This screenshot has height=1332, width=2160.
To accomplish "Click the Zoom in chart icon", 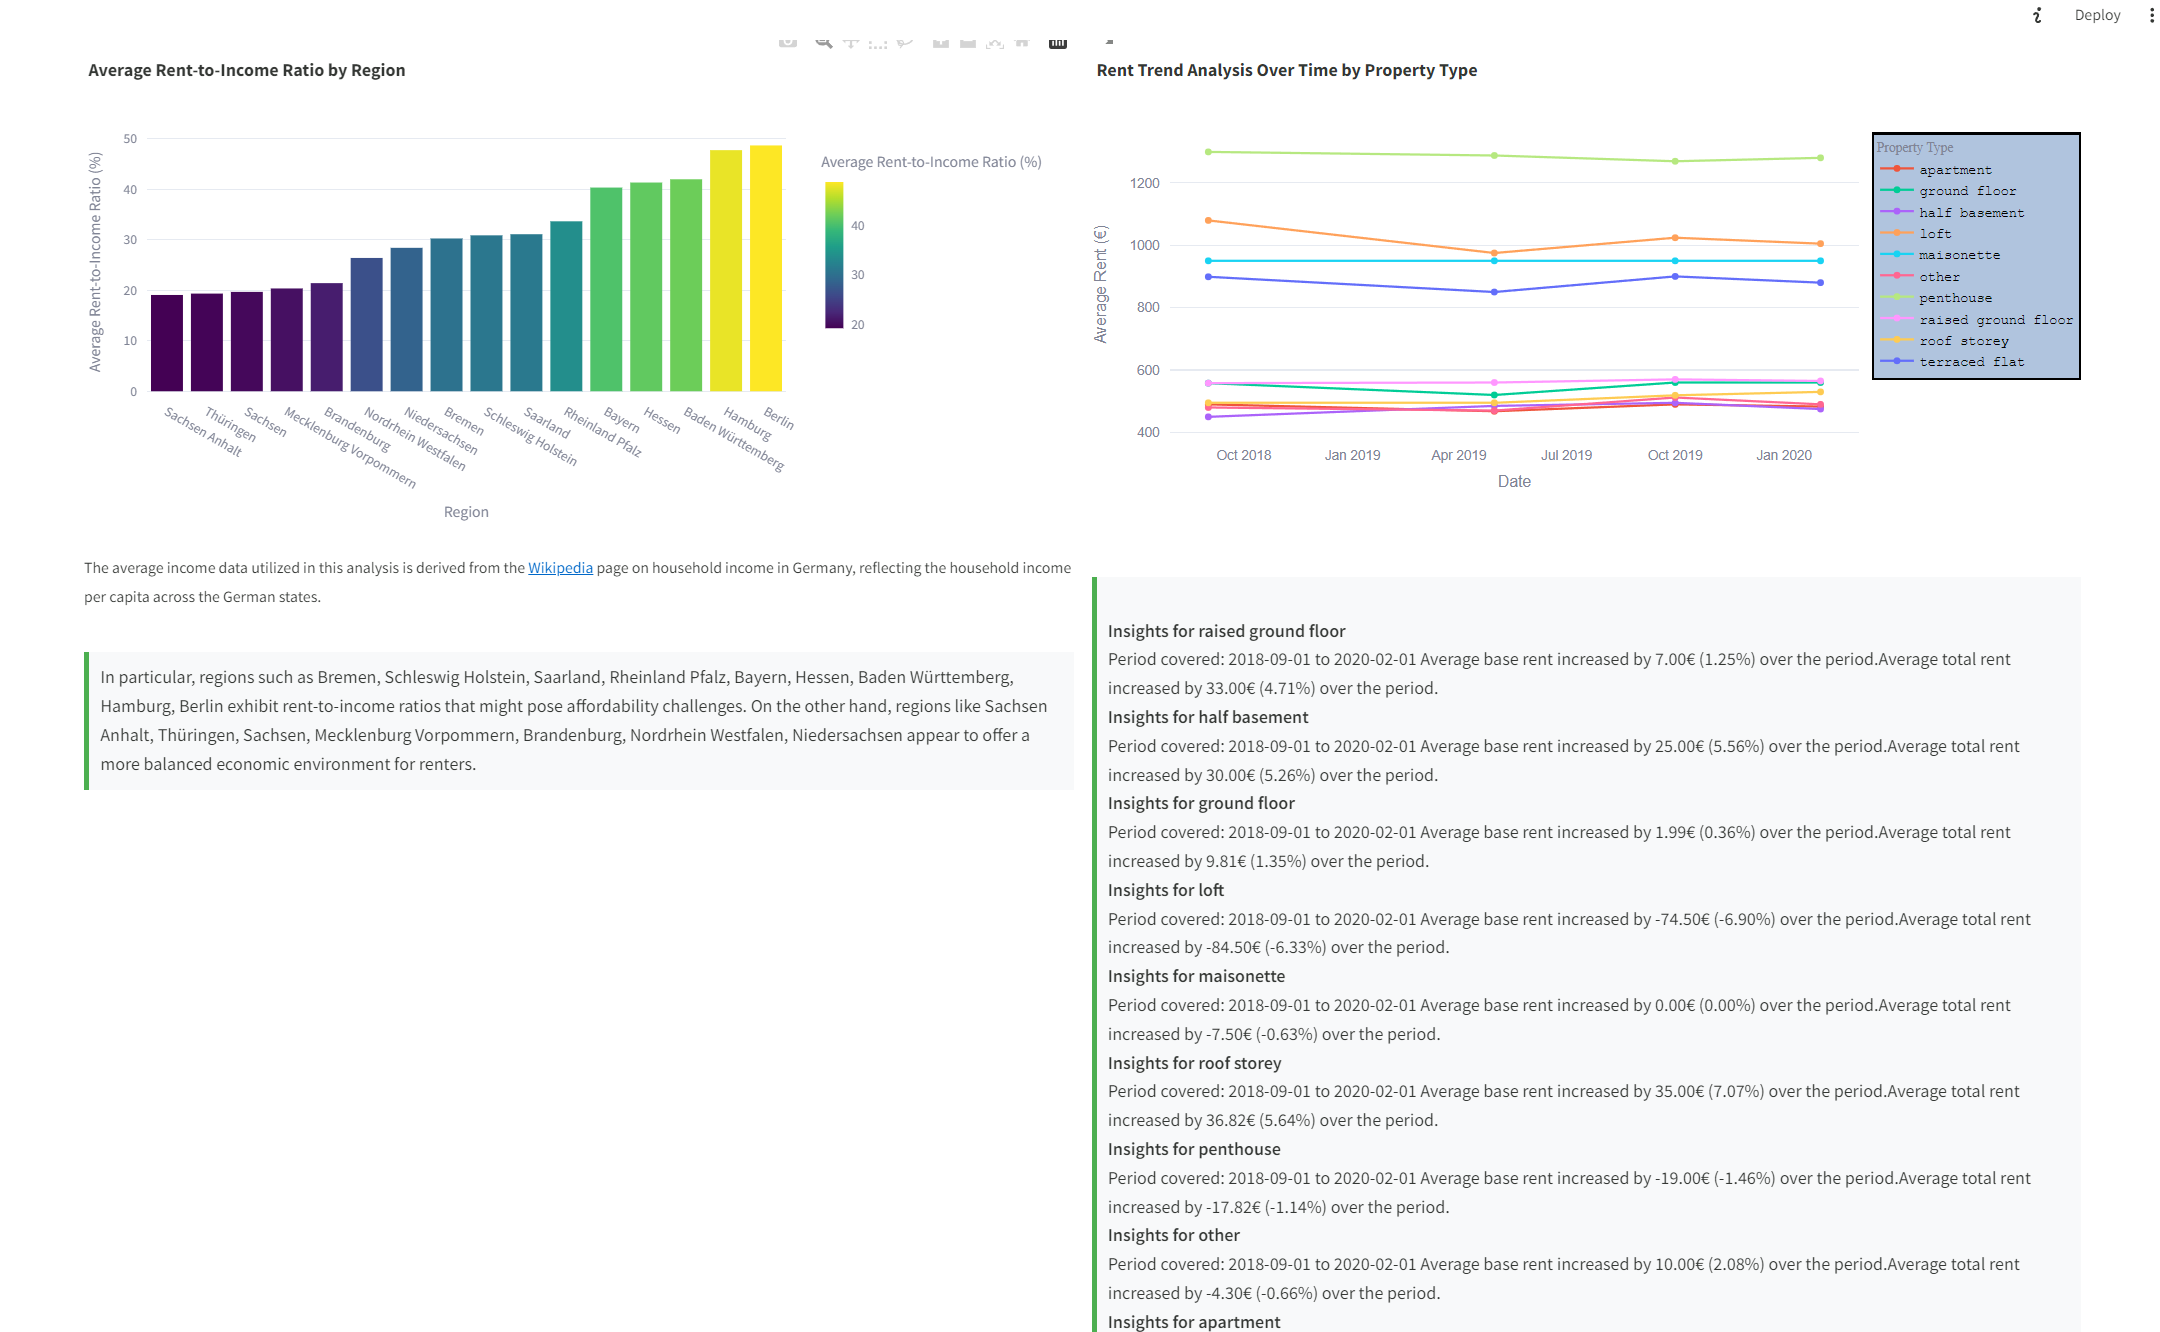I will pos(941,42).
